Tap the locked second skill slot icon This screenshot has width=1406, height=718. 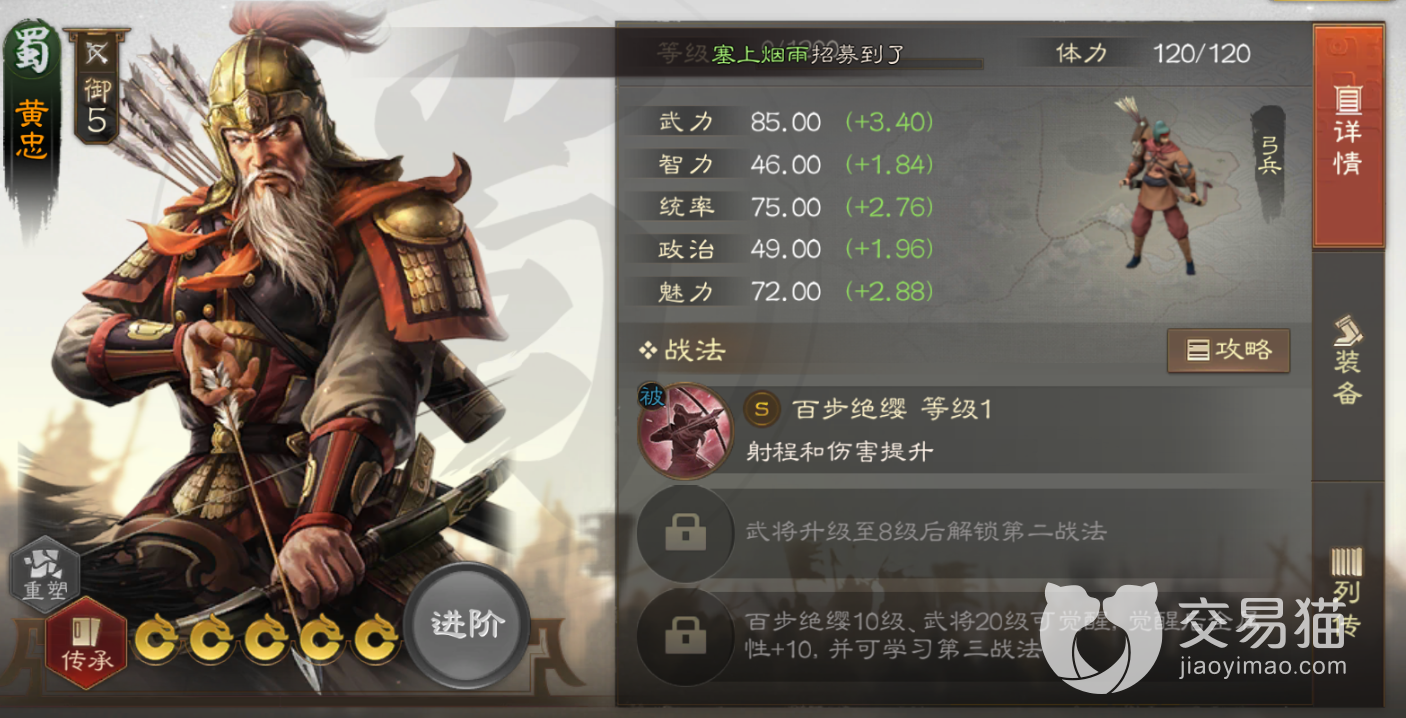[x=685, y=533]
